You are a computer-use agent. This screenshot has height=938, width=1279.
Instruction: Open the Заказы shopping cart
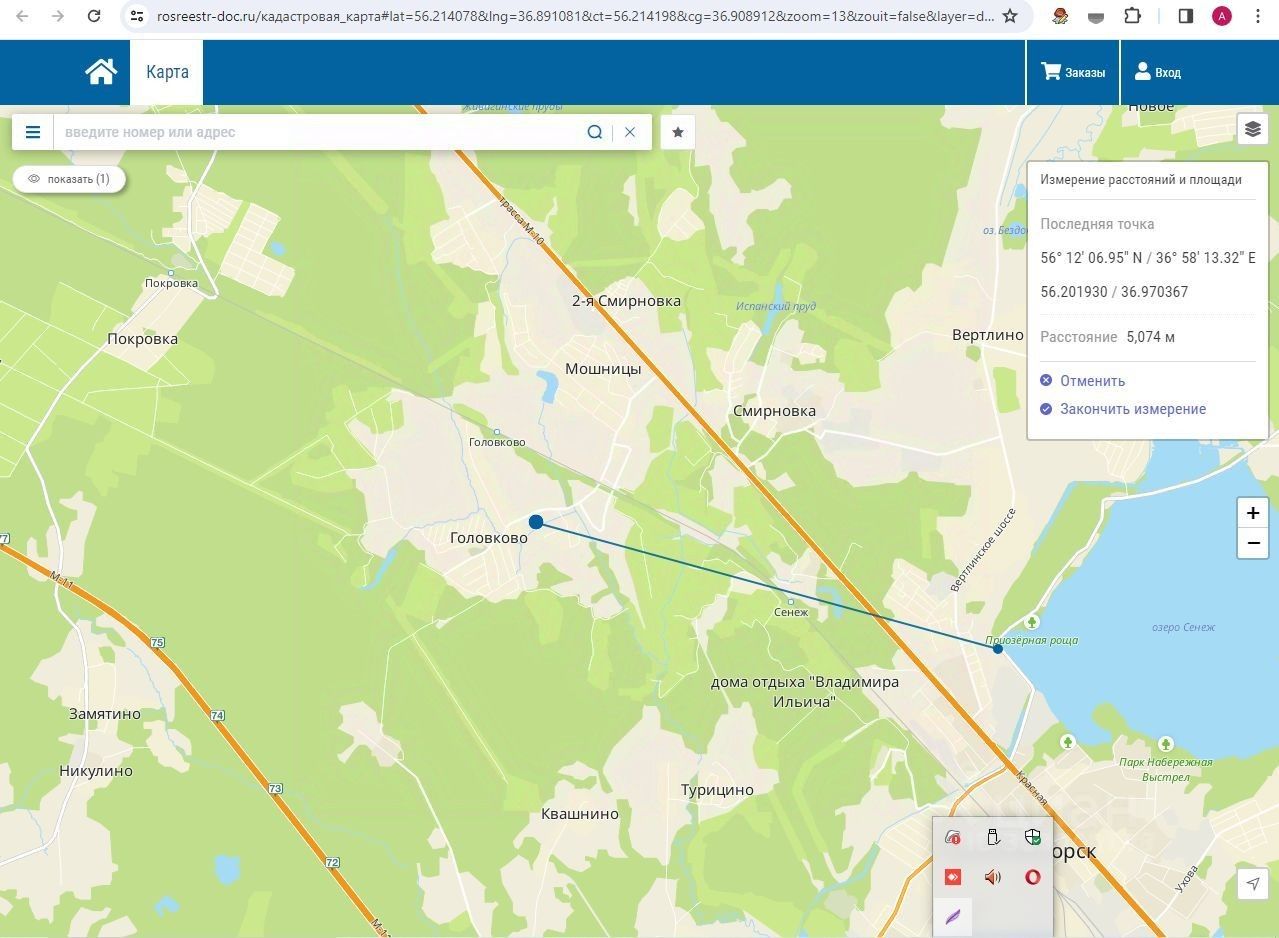click(x=1073, y=72)
